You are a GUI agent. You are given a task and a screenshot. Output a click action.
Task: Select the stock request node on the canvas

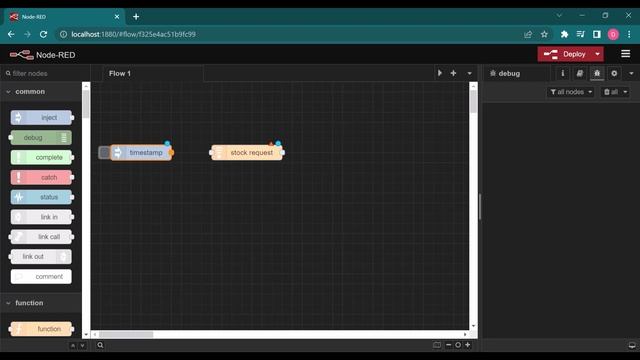(x=247, y=153)
